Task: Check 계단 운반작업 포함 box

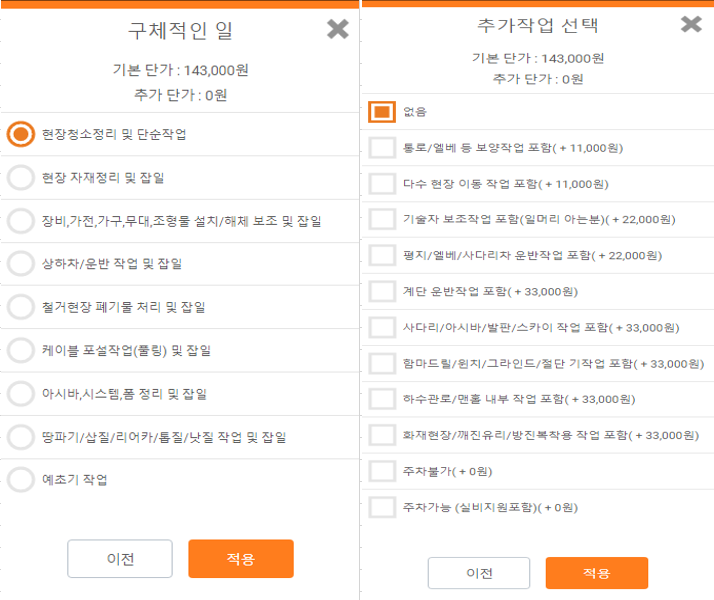Action: (382, 291)
